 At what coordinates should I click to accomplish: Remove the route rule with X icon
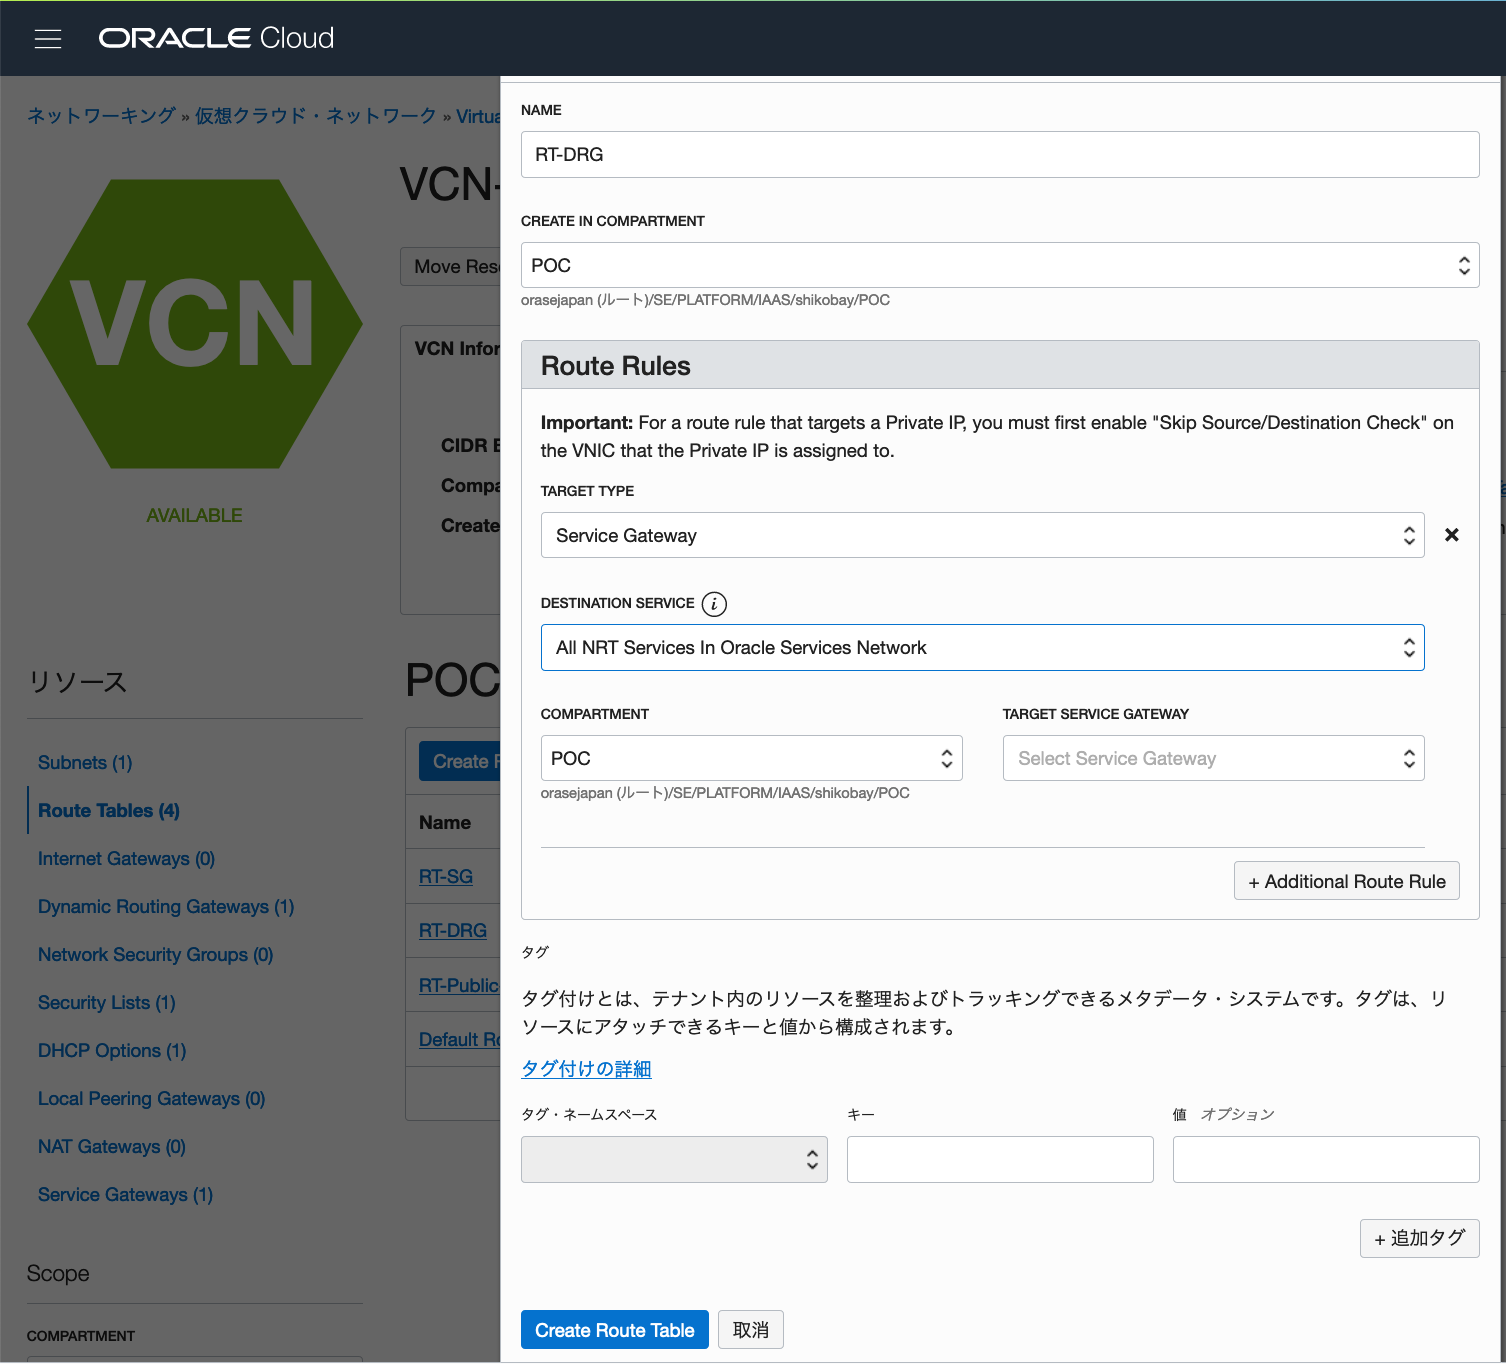(1452, 535)
